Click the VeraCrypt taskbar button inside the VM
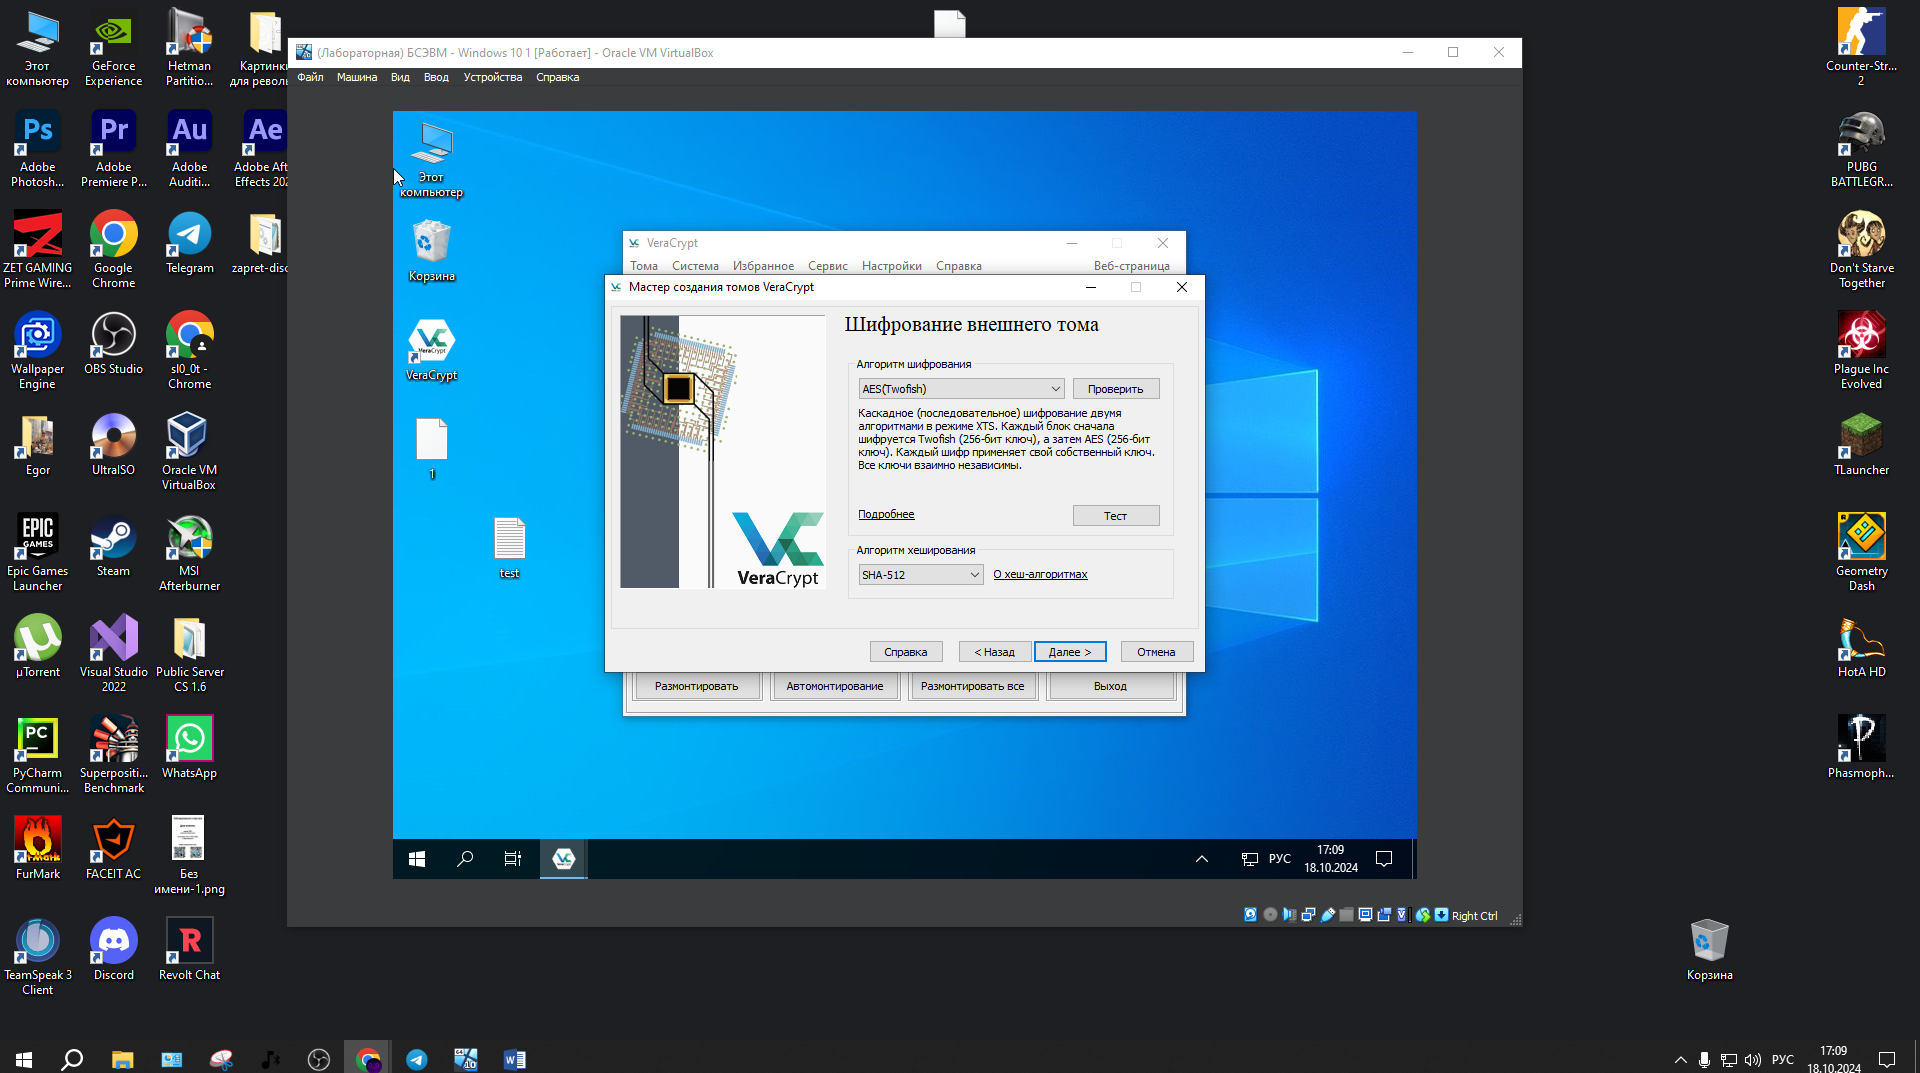This screenshot has width=1920, height=1073. pyautogui.click(x=563, y=859)
